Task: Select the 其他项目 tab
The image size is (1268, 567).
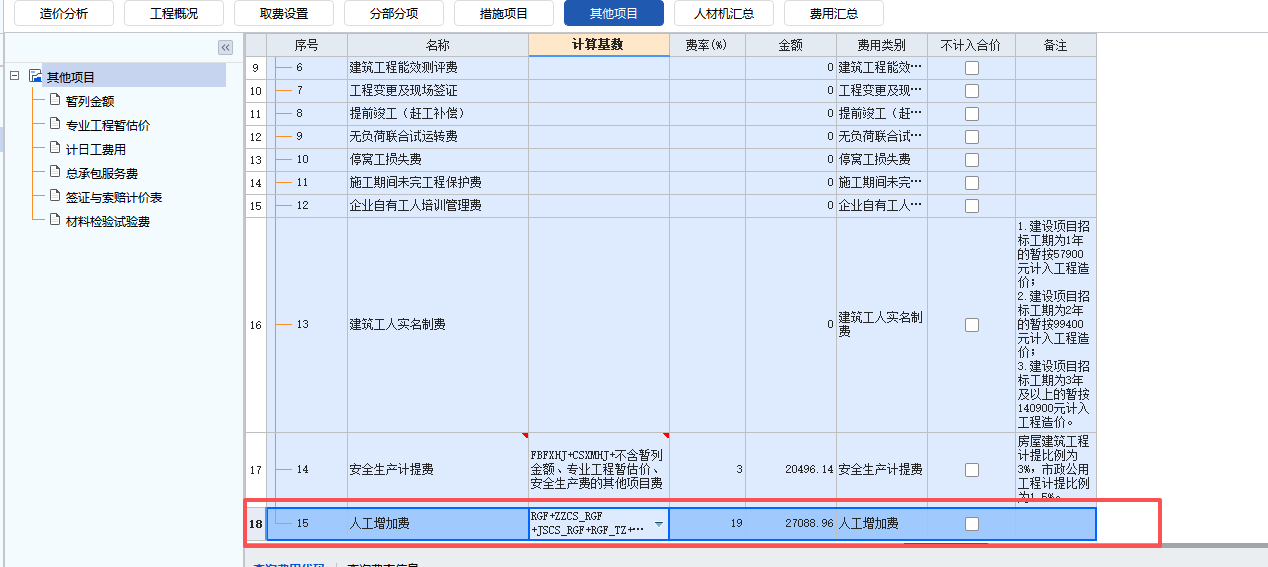Action: coord(614,14)
